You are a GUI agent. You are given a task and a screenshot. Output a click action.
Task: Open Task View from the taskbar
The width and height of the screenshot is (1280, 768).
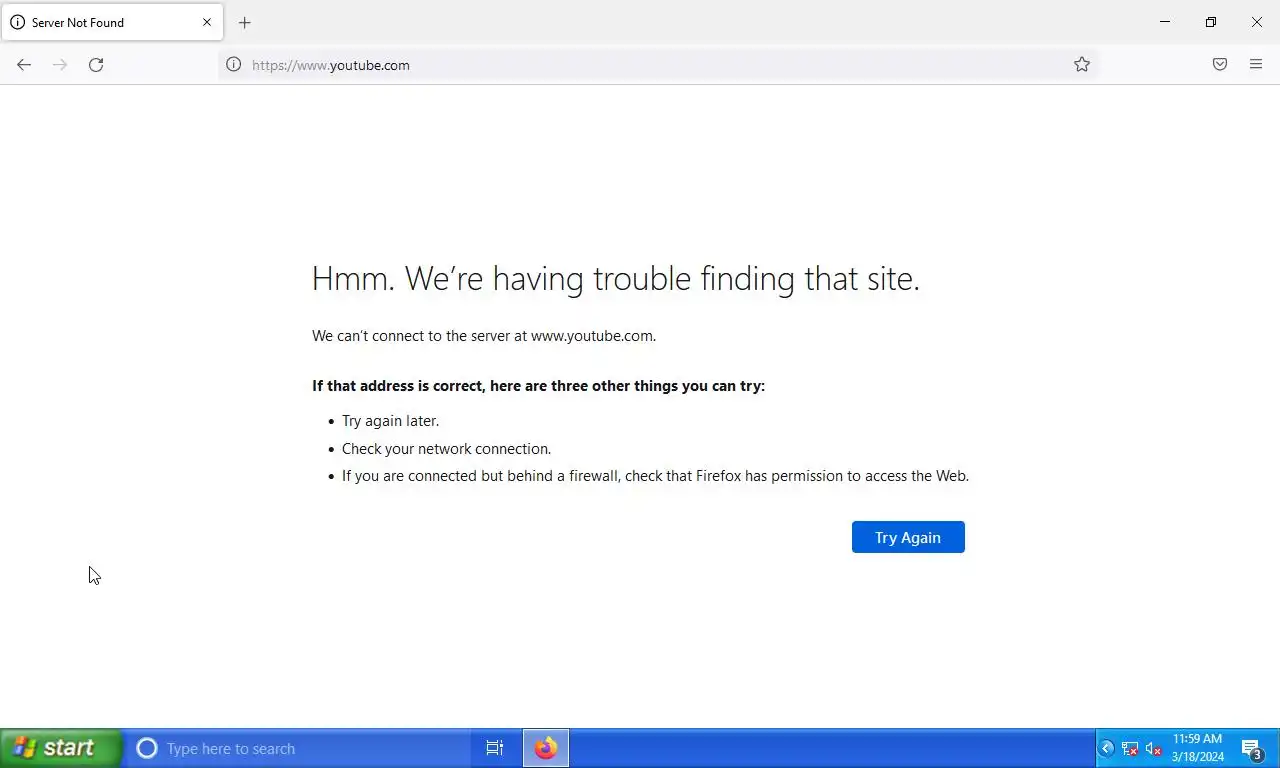pos(495,748)
